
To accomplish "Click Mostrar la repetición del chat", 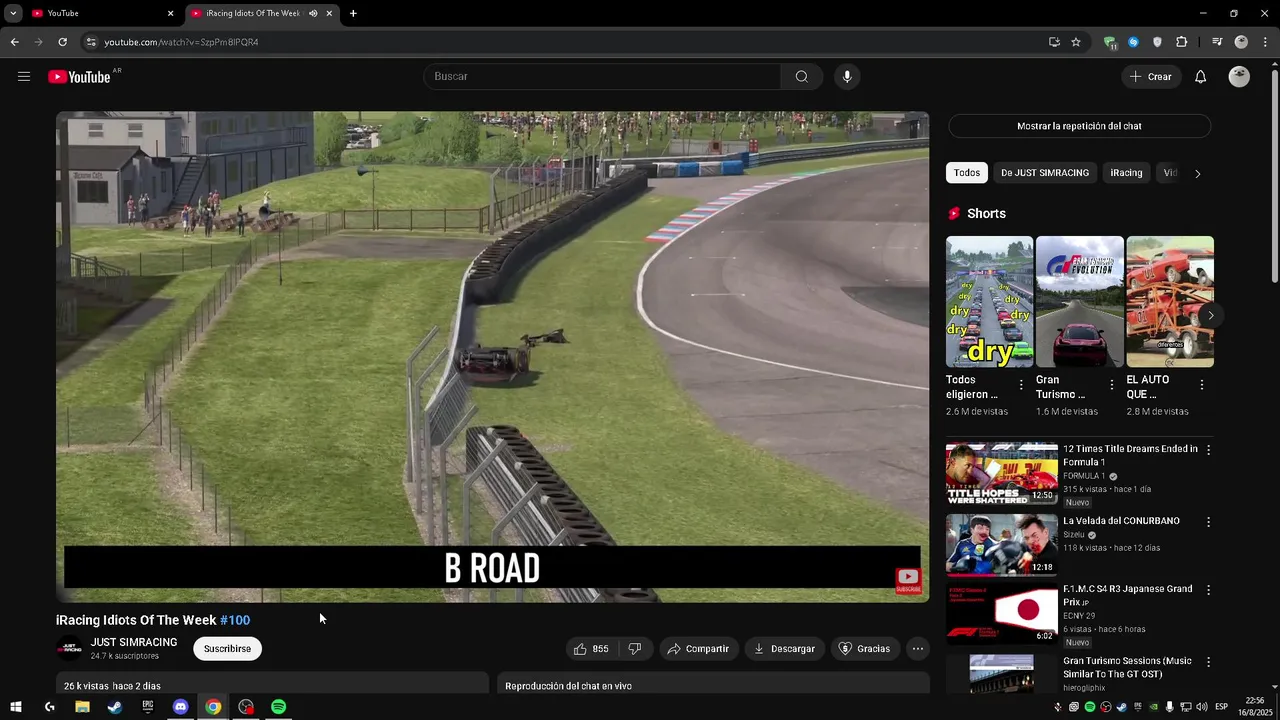I will click(x=1079, y=126).
